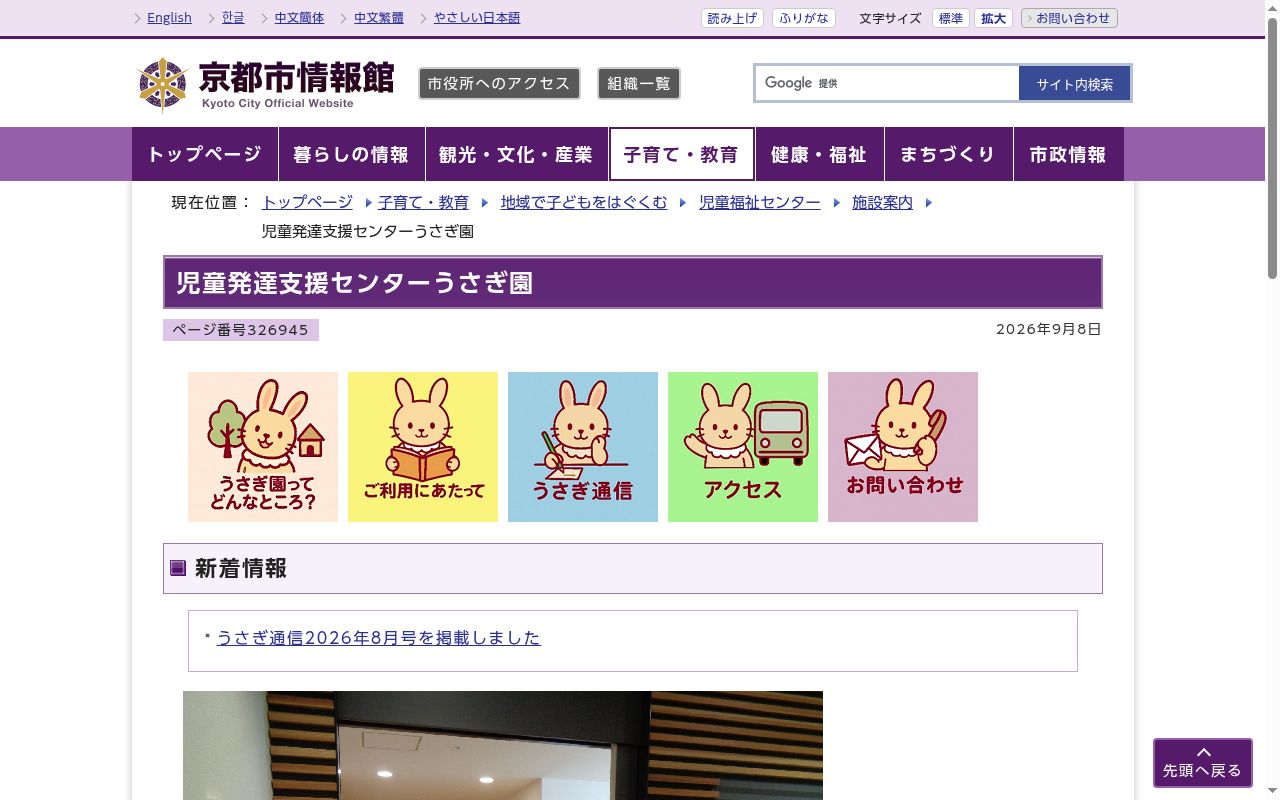Click the サイト内検索 button
This screenshot has width=1280, height=800.
(1075, 84)
